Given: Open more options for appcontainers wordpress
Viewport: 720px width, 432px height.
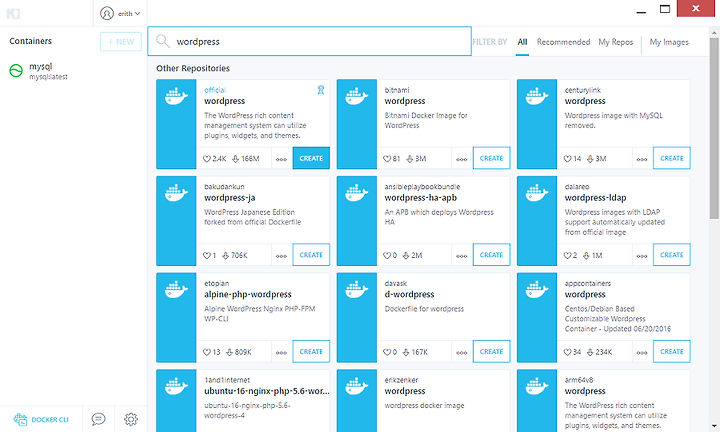Looking at the screenshot, I should (x=642, y=353).
